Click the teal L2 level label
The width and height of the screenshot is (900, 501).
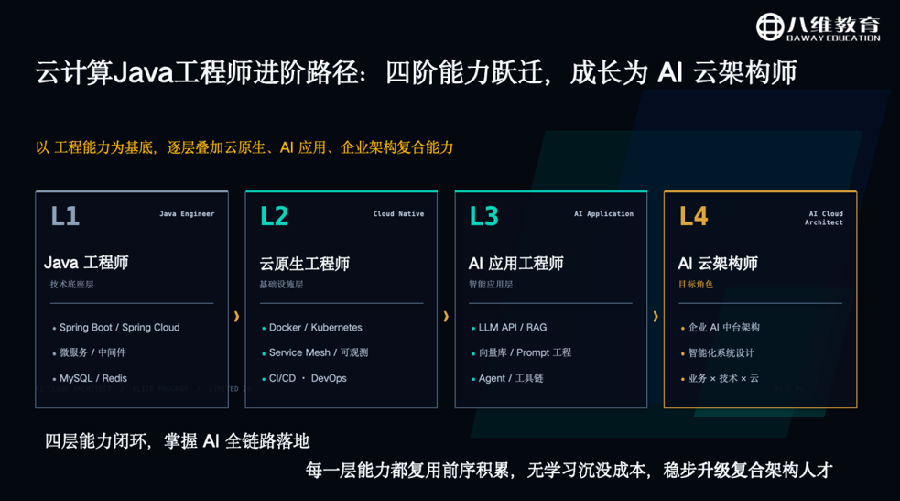(274, 216)
